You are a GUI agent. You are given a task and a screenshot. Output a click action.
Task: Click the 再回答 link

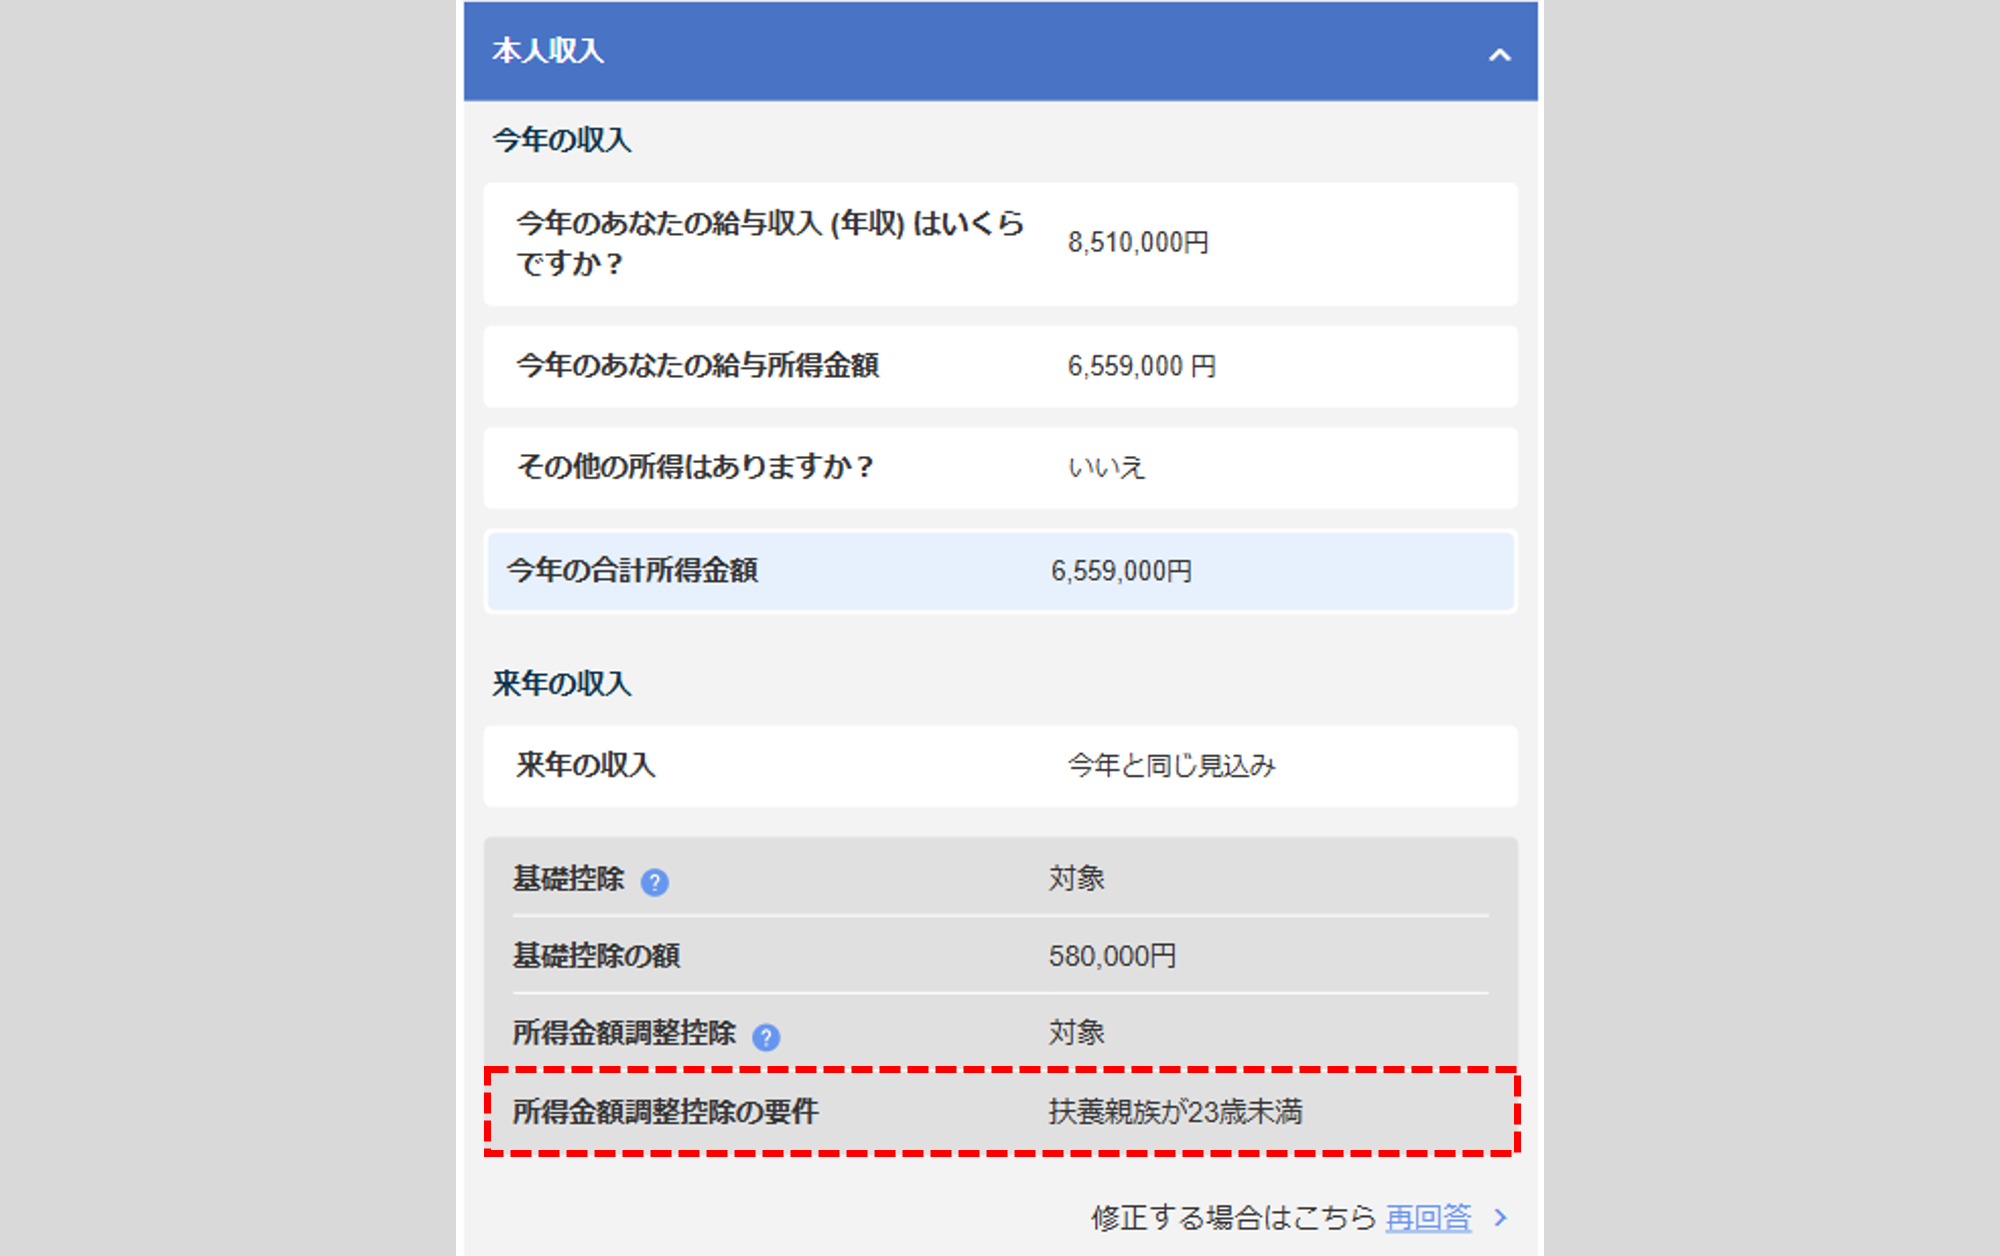click(1428, 1217)
